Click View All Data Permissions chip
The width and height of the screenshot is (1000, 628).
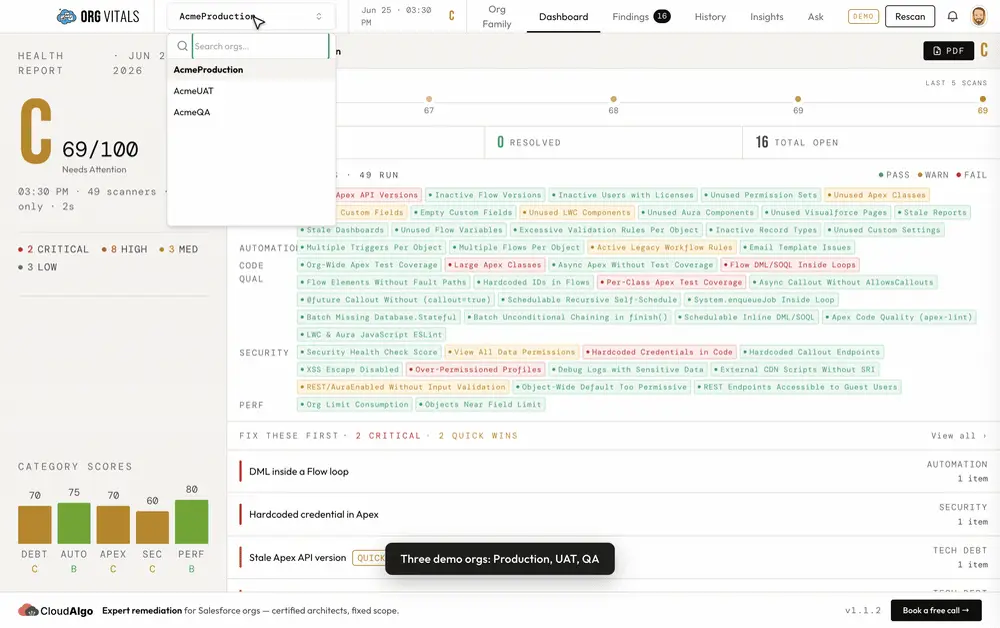pyautogui.click(x=513, y=352)
